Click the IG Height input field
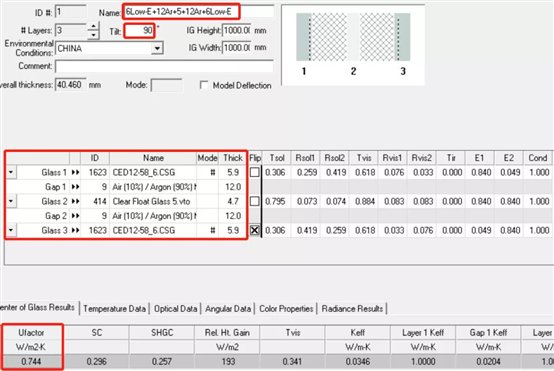The height and width of the screenshot is (371, 554). tap(237, 30)
